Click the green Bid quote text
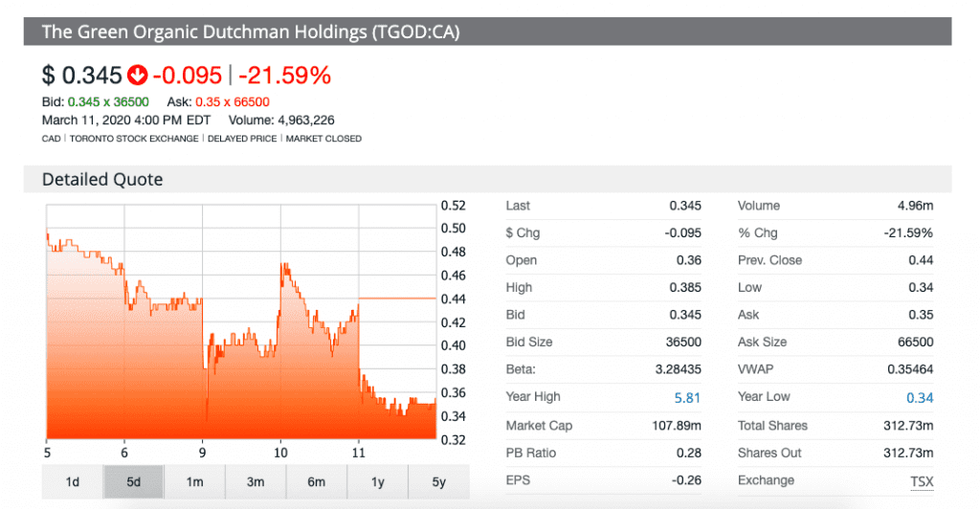Viewport: 980px width, 509px height. (x=95, y=102)
